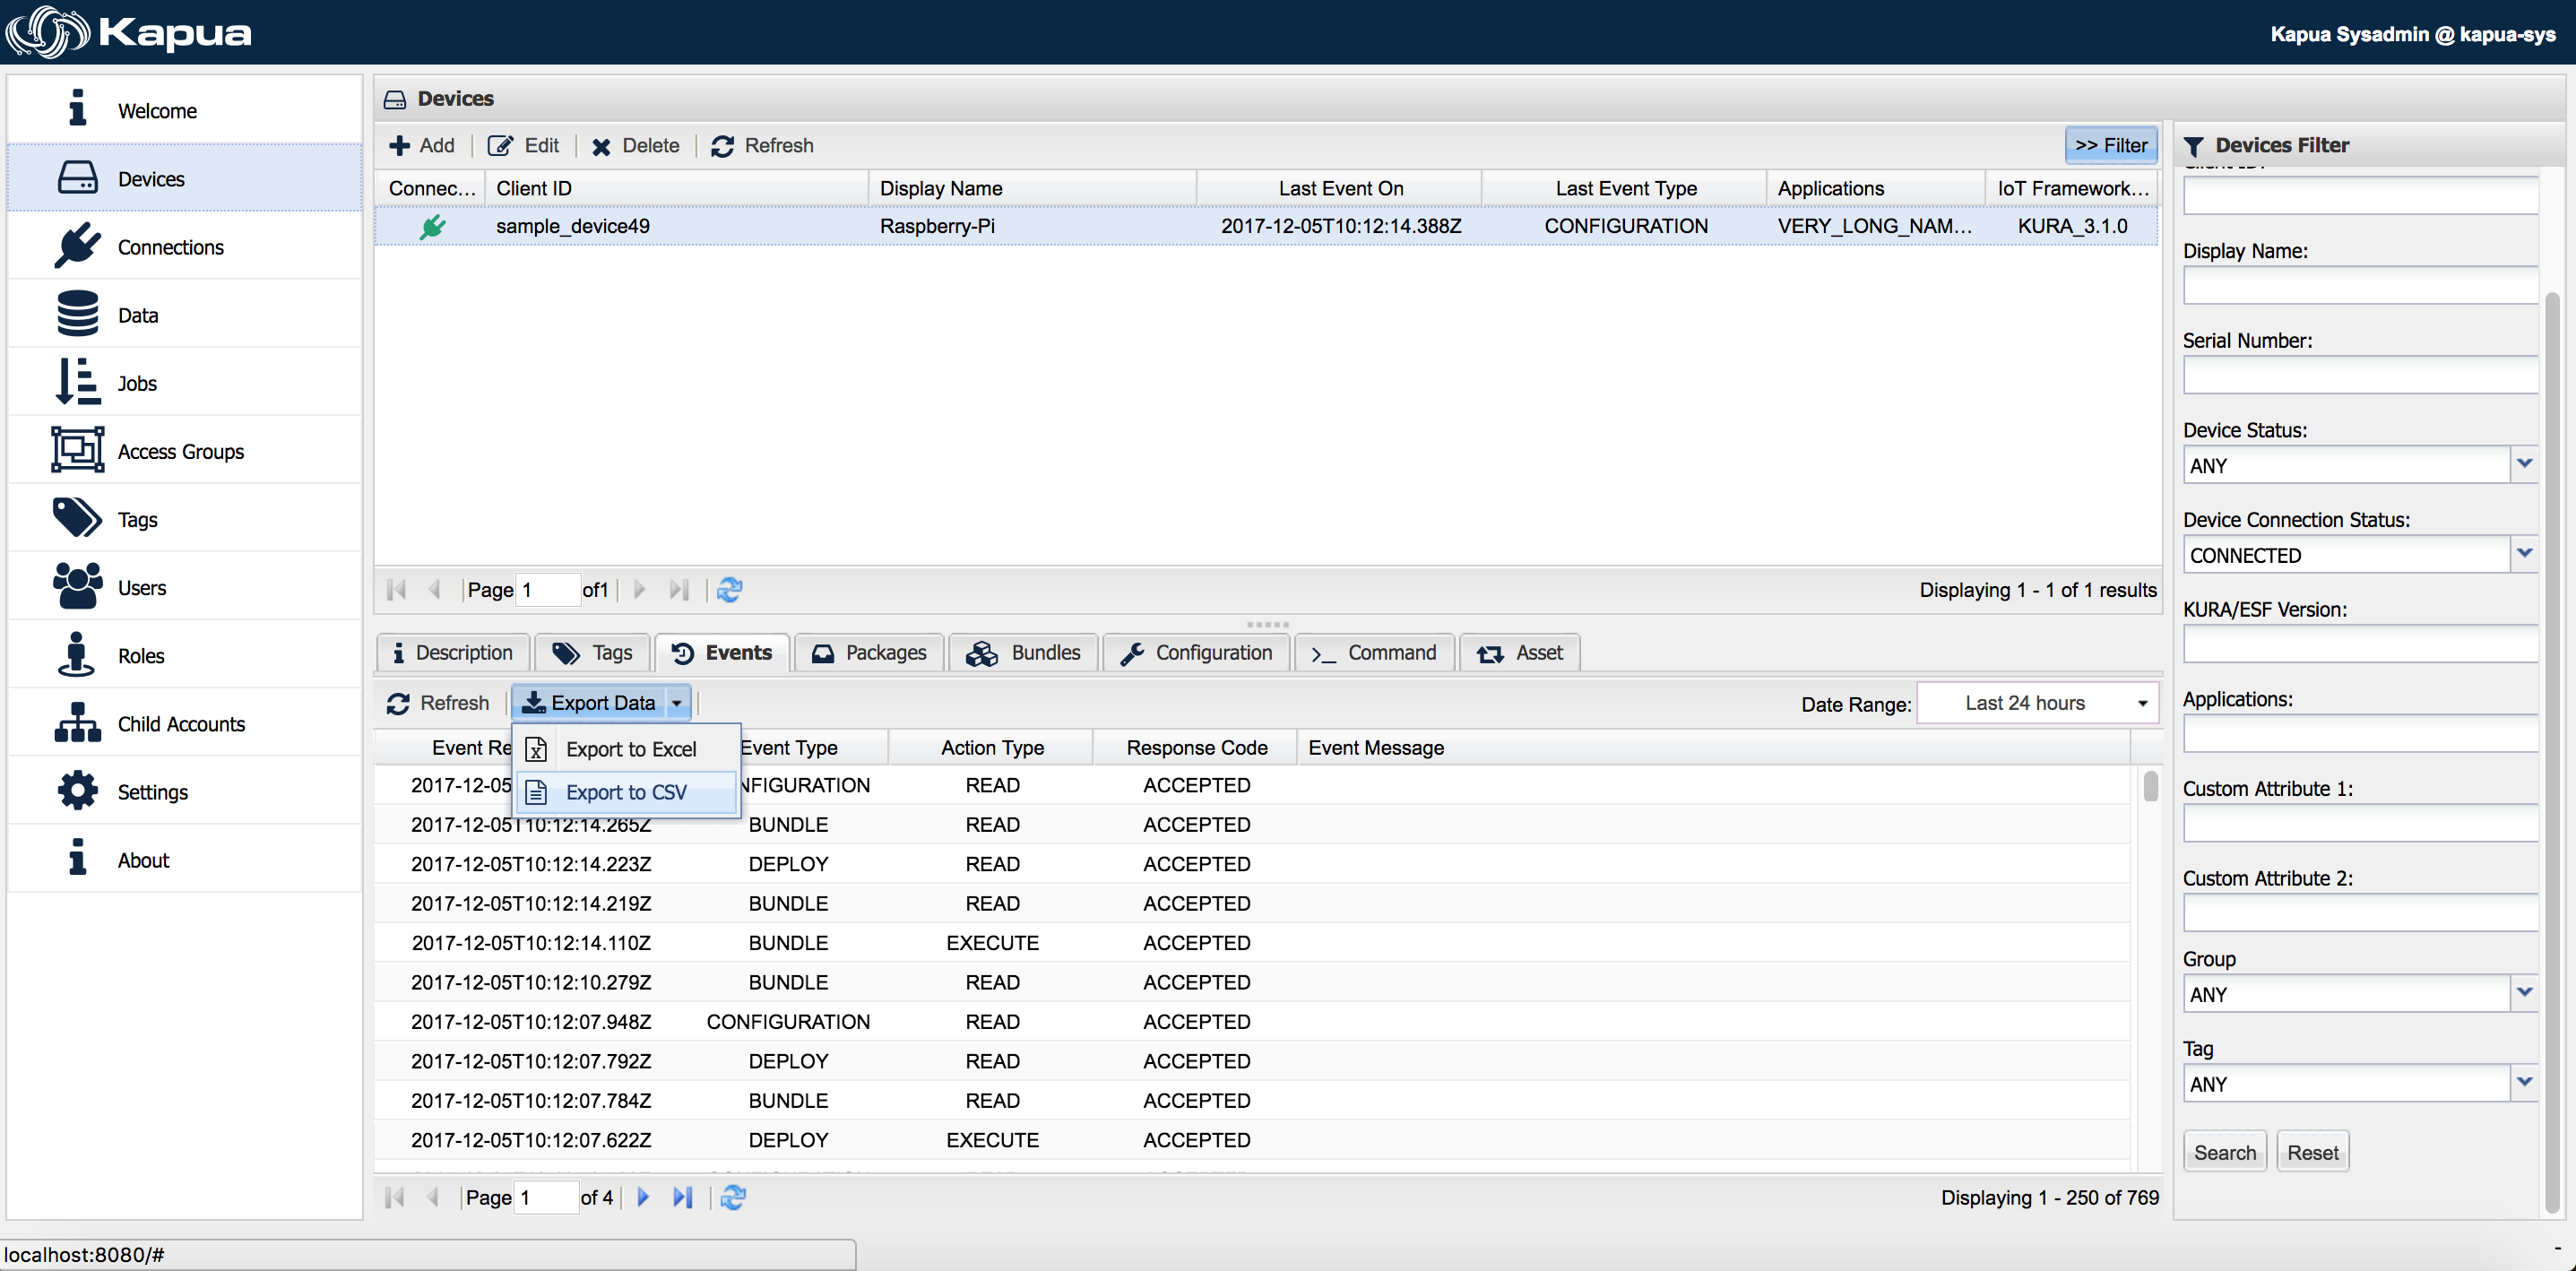Click the Reset filter button
Screen dimensions: 2576x1271
tap(2313, 1152)
